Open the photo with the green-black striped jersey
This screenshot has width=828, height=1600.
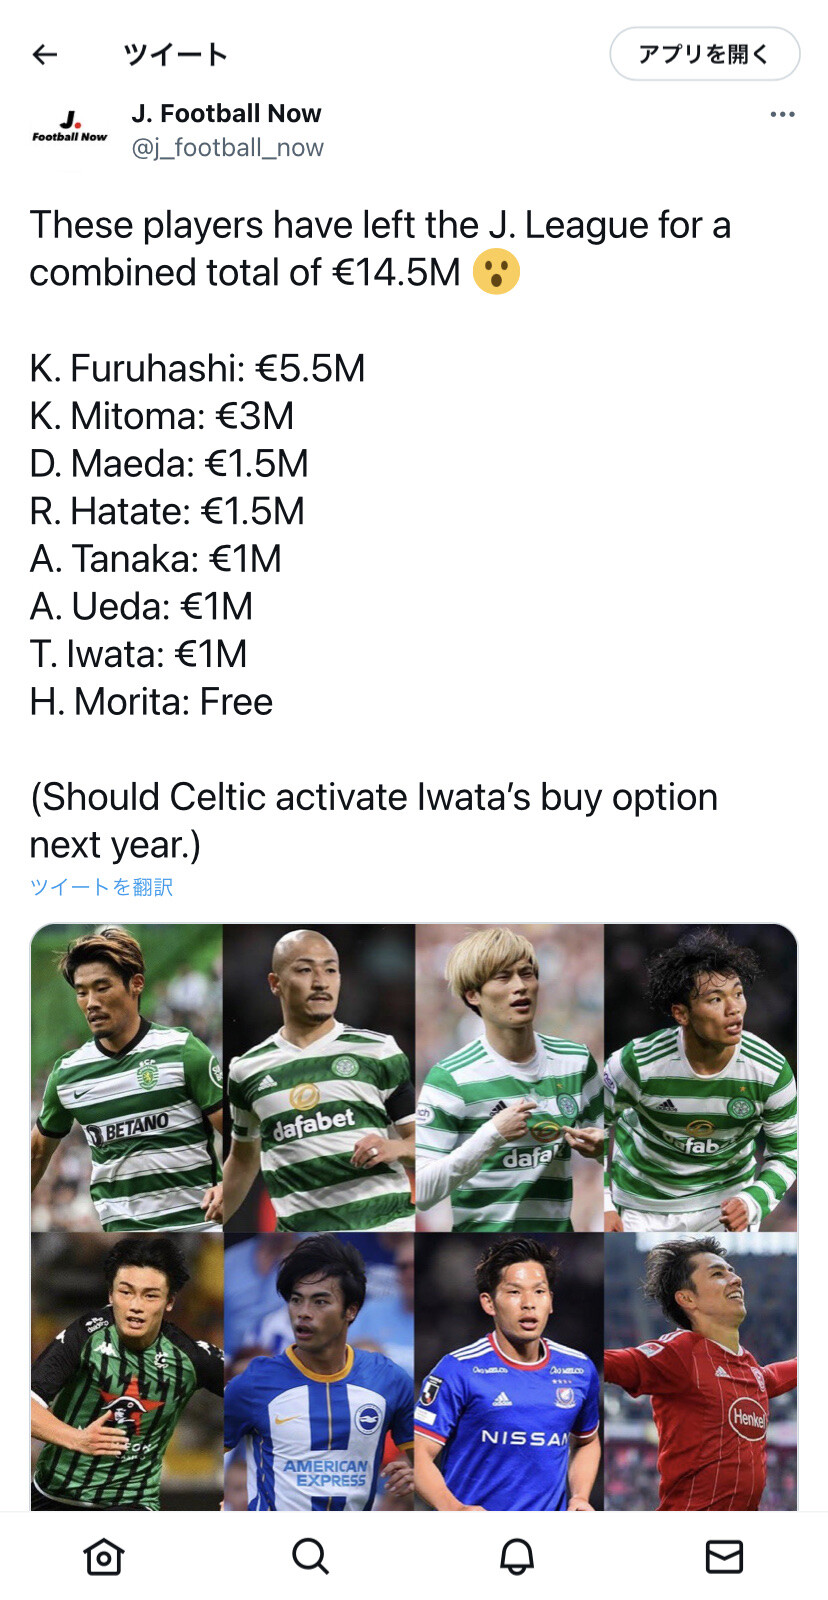point(127,1370)
